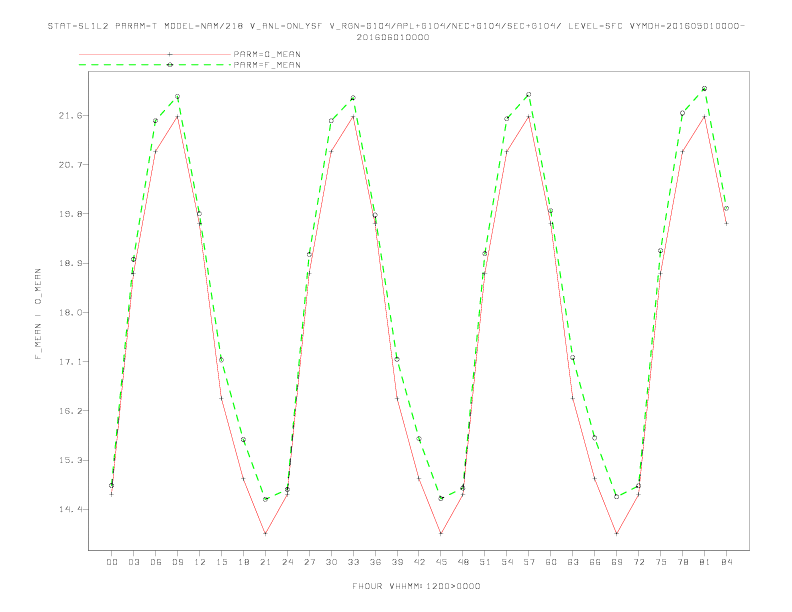Click the x-axis tick label 51

tap(485, 562)
